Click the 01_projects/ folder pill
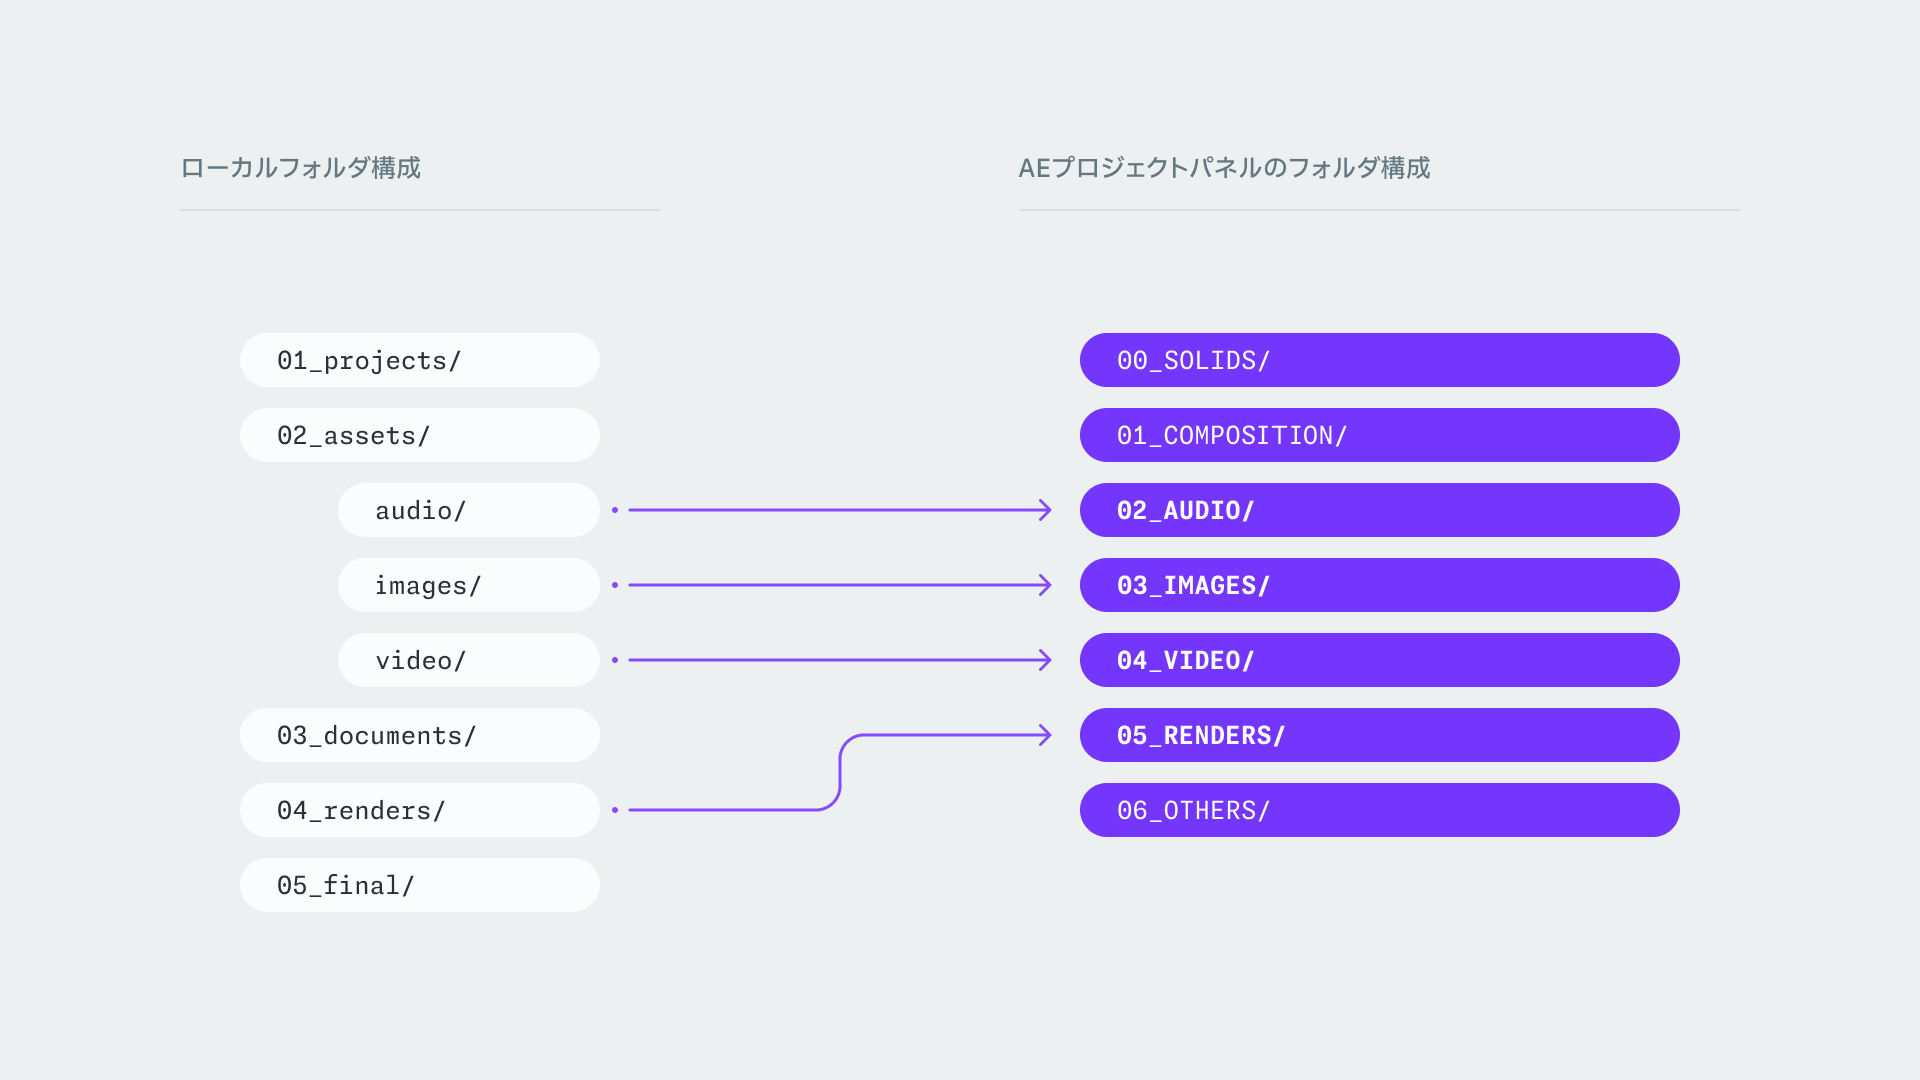1920x1080 pixels. [419, 360]
